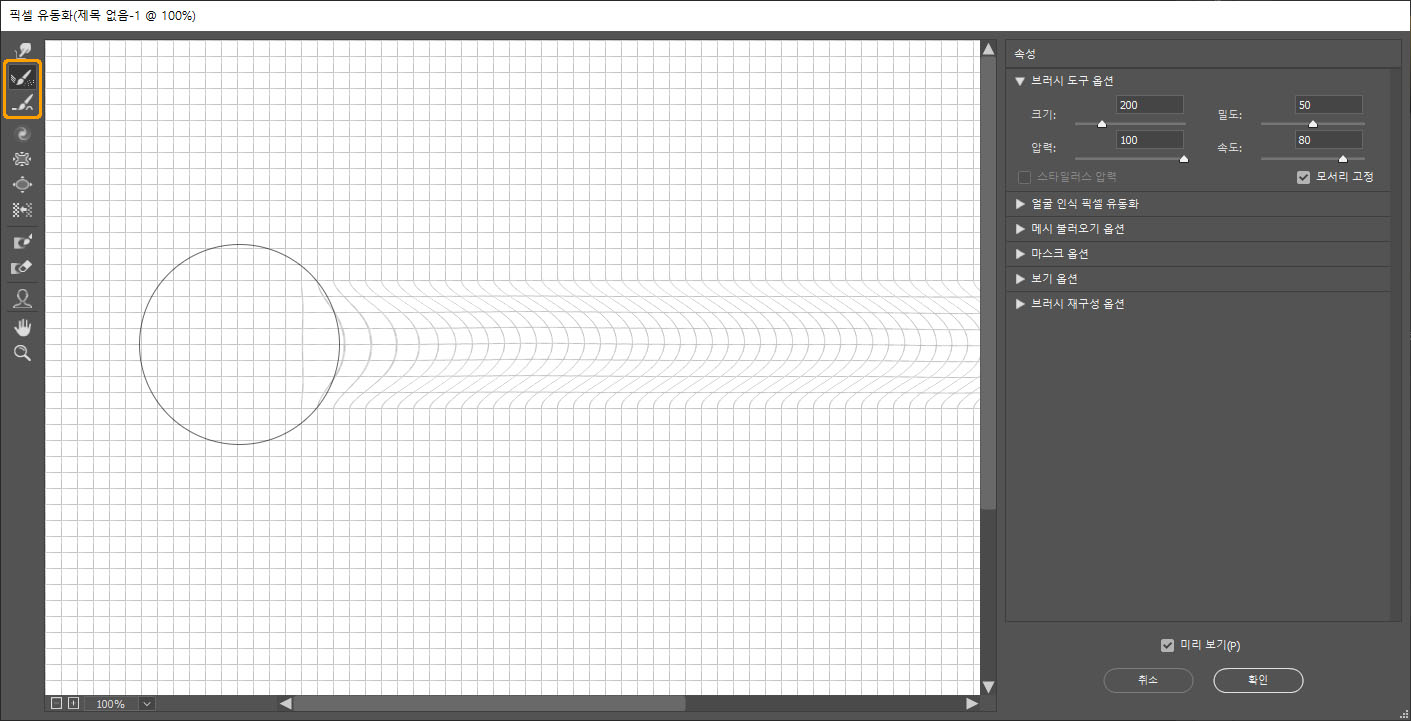Click the 밀도 input field showing 50
The width and height of the screenshot is (1411, 721).
click(1328, 105)
